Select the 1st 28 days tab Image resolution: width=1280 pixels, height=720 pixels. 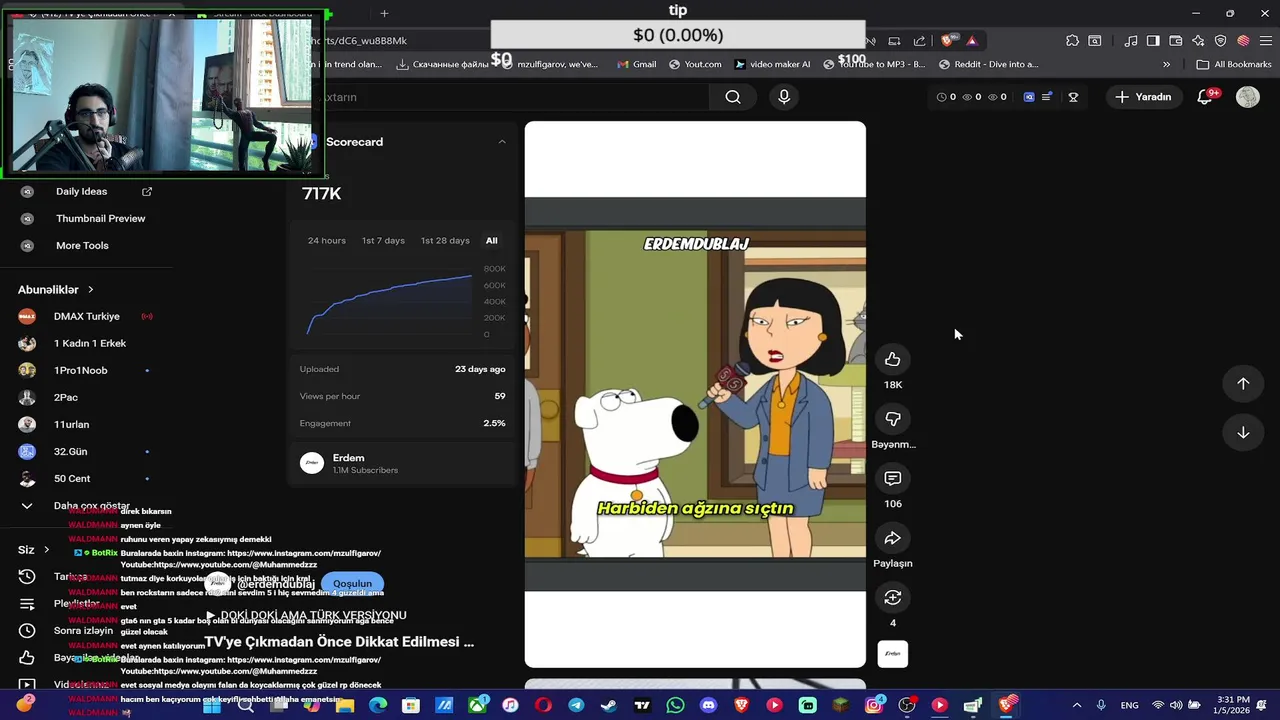[445, 241]
